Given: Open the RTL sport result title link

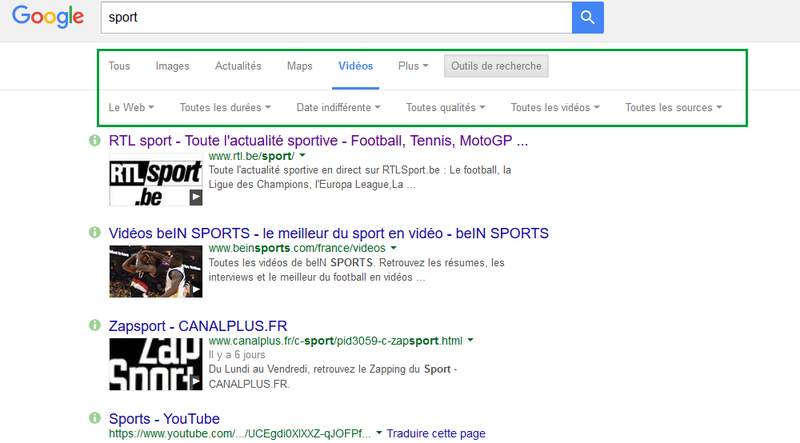Looking at the screenshot, I should 318,140.
